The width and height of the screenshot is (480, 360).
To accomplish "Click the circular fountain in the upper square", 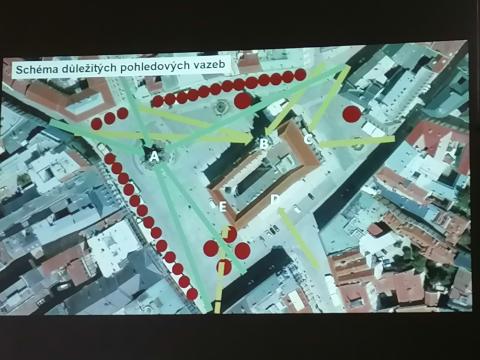I will [220, 107].
